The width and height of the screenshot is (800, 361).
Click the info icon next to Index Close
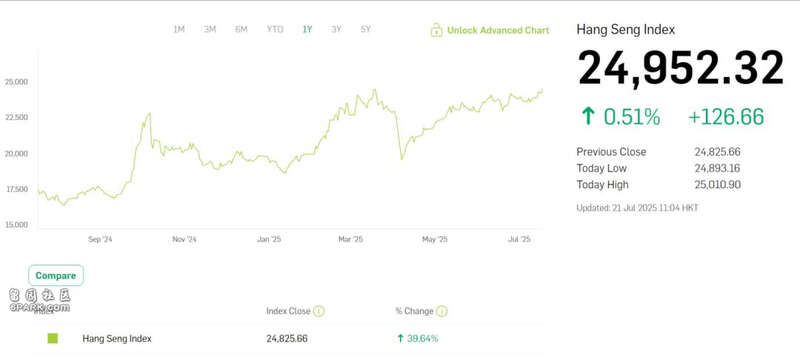coord(319,311)
